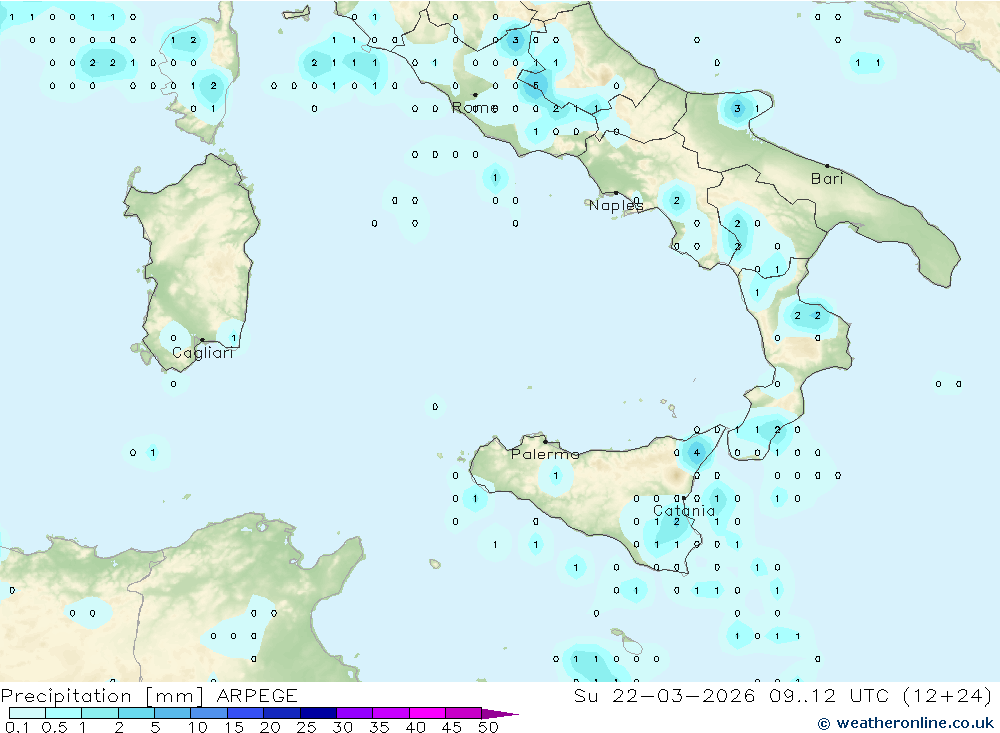Select the lightest 0.1–0.5 mm legend swatch
This screenshot has height=733, width=1000.
pyautogui.click(x=27, y=713)
